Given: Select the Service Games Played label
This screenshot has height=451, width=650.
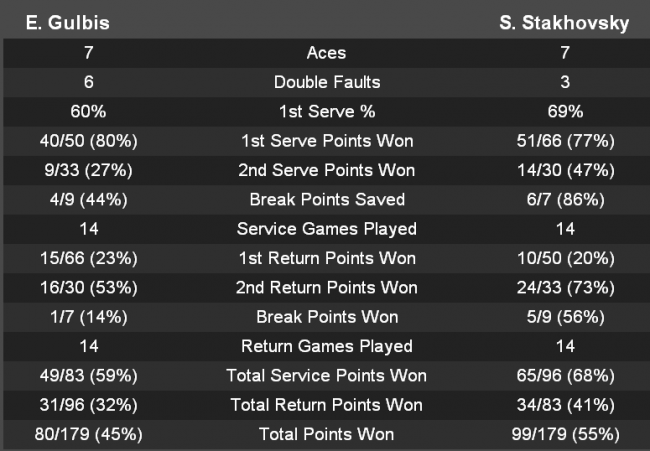Looking at the screenshot, I should [327, 229].
